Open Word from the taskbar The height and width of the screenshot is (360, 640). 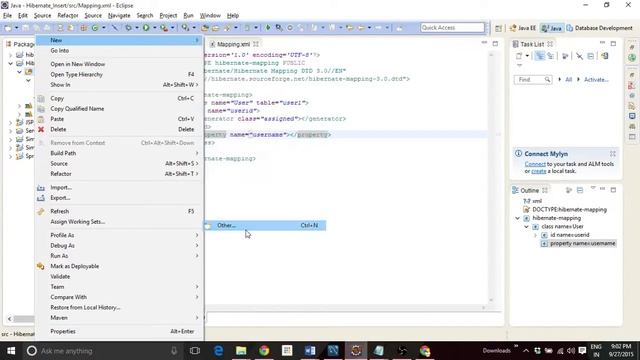point(310,351)
